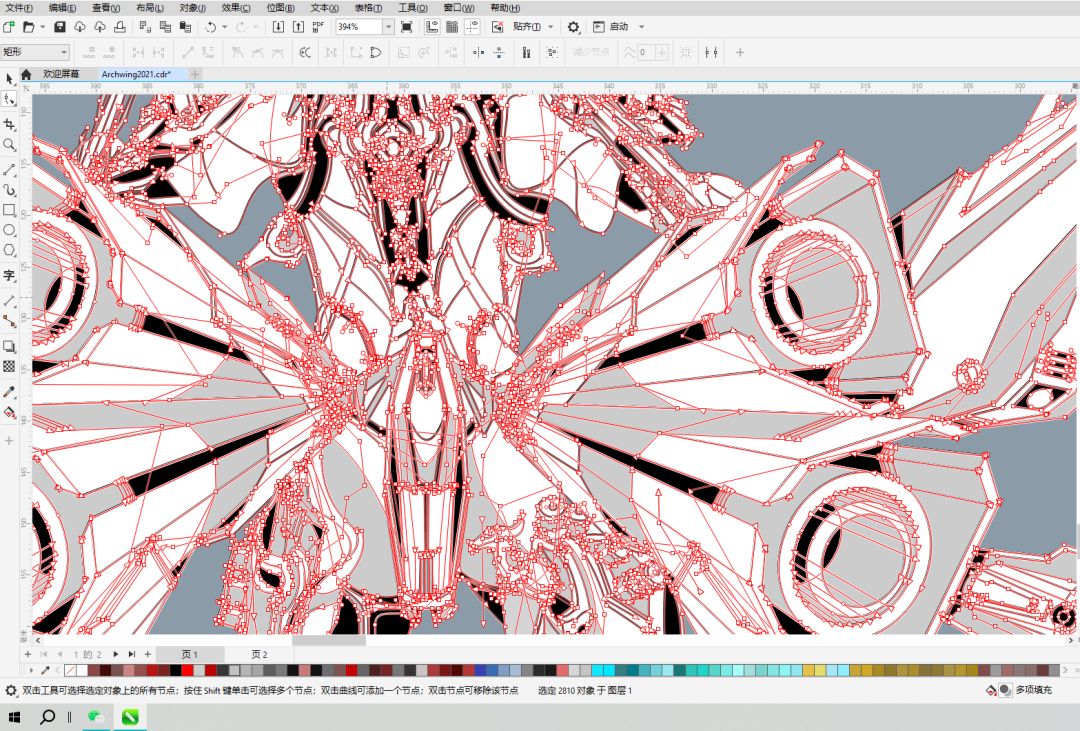Select the Shape node editing tool
This screenshot has width=1080, height=731.
tap(9, 100)
